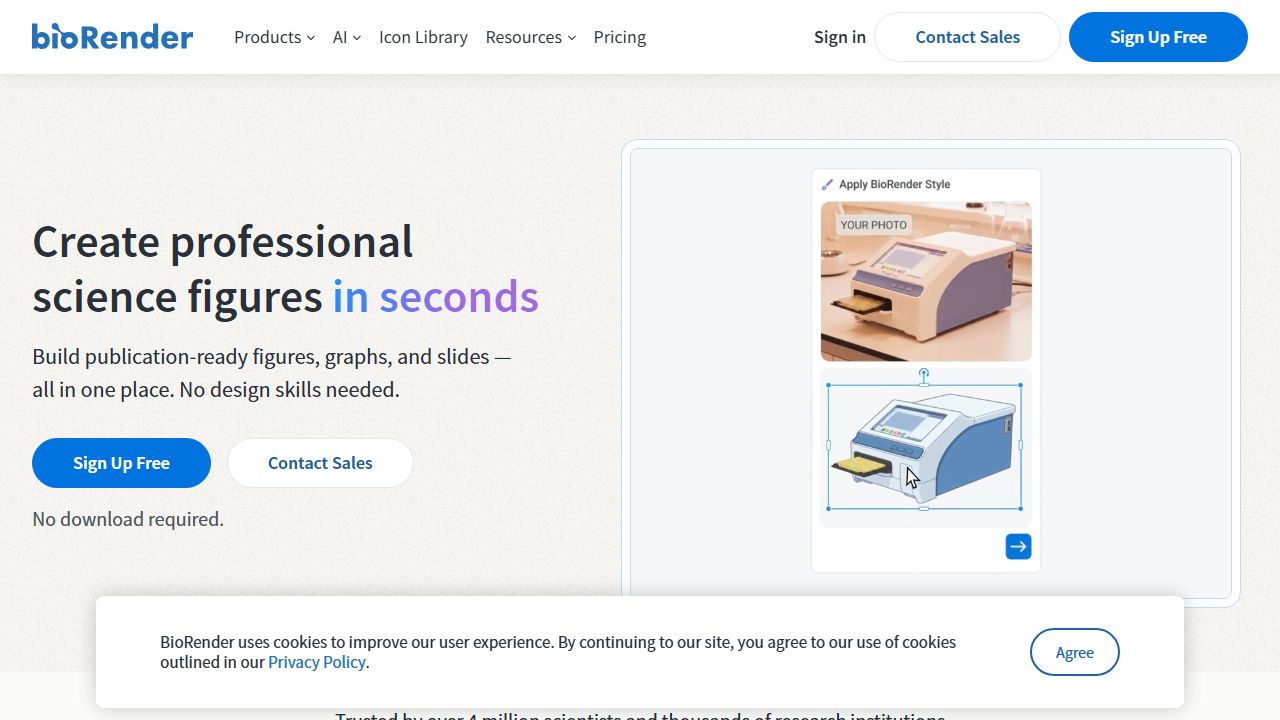Click the rotation handle above illustrated device
The width and height of the screenshot is (1280, 720).
click(924, 375)
